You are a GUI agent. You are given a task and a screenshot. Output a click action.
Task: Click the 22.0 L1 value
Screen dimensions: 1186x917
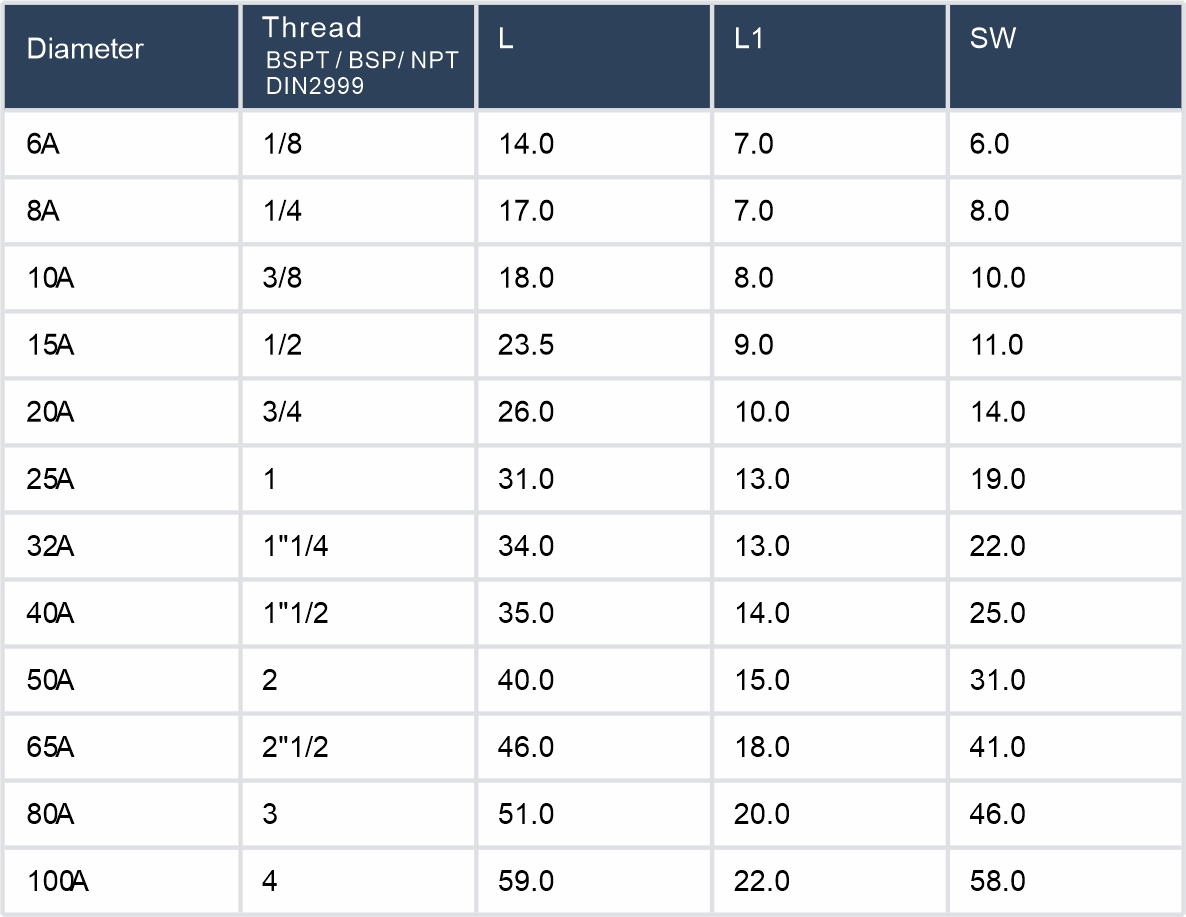[762, 881]
